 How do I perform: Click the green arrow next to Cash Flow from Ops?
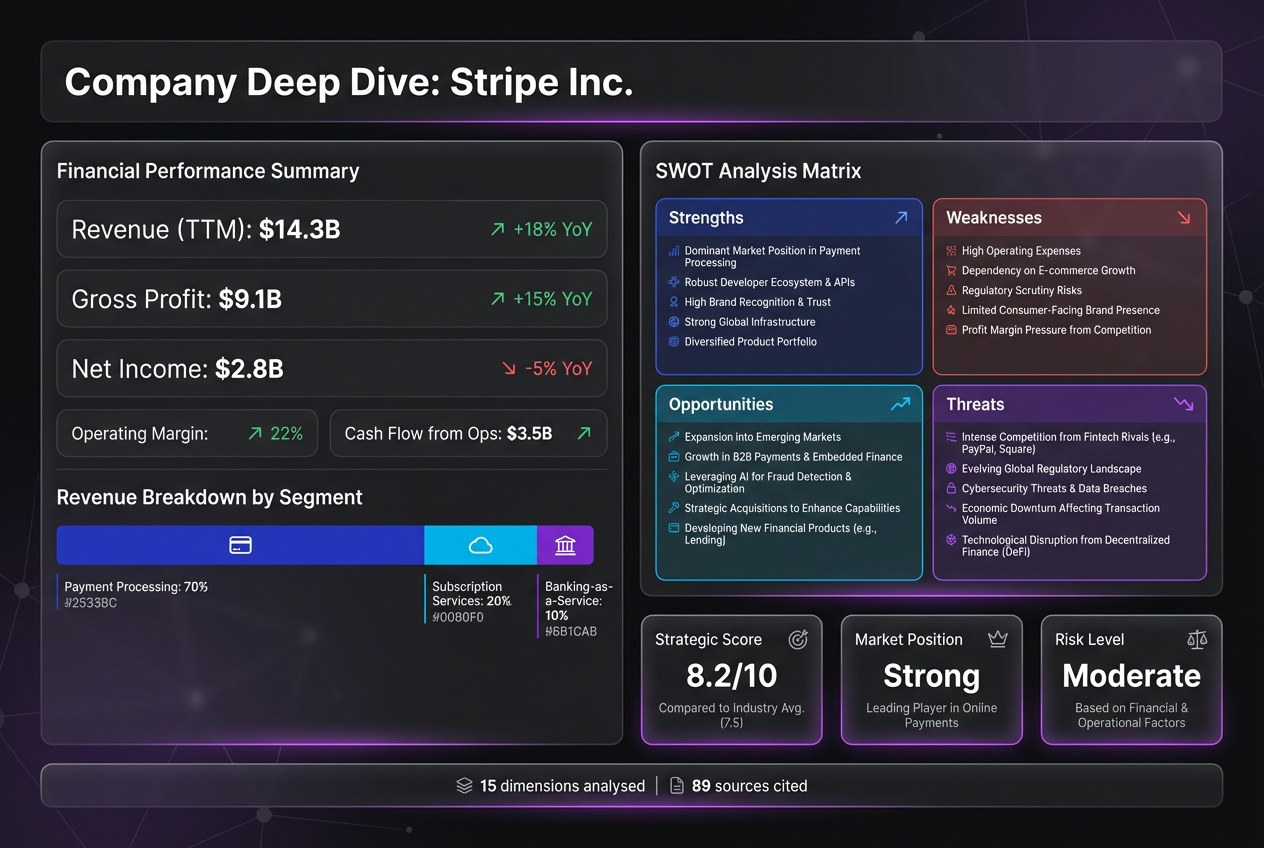(583, 433)
